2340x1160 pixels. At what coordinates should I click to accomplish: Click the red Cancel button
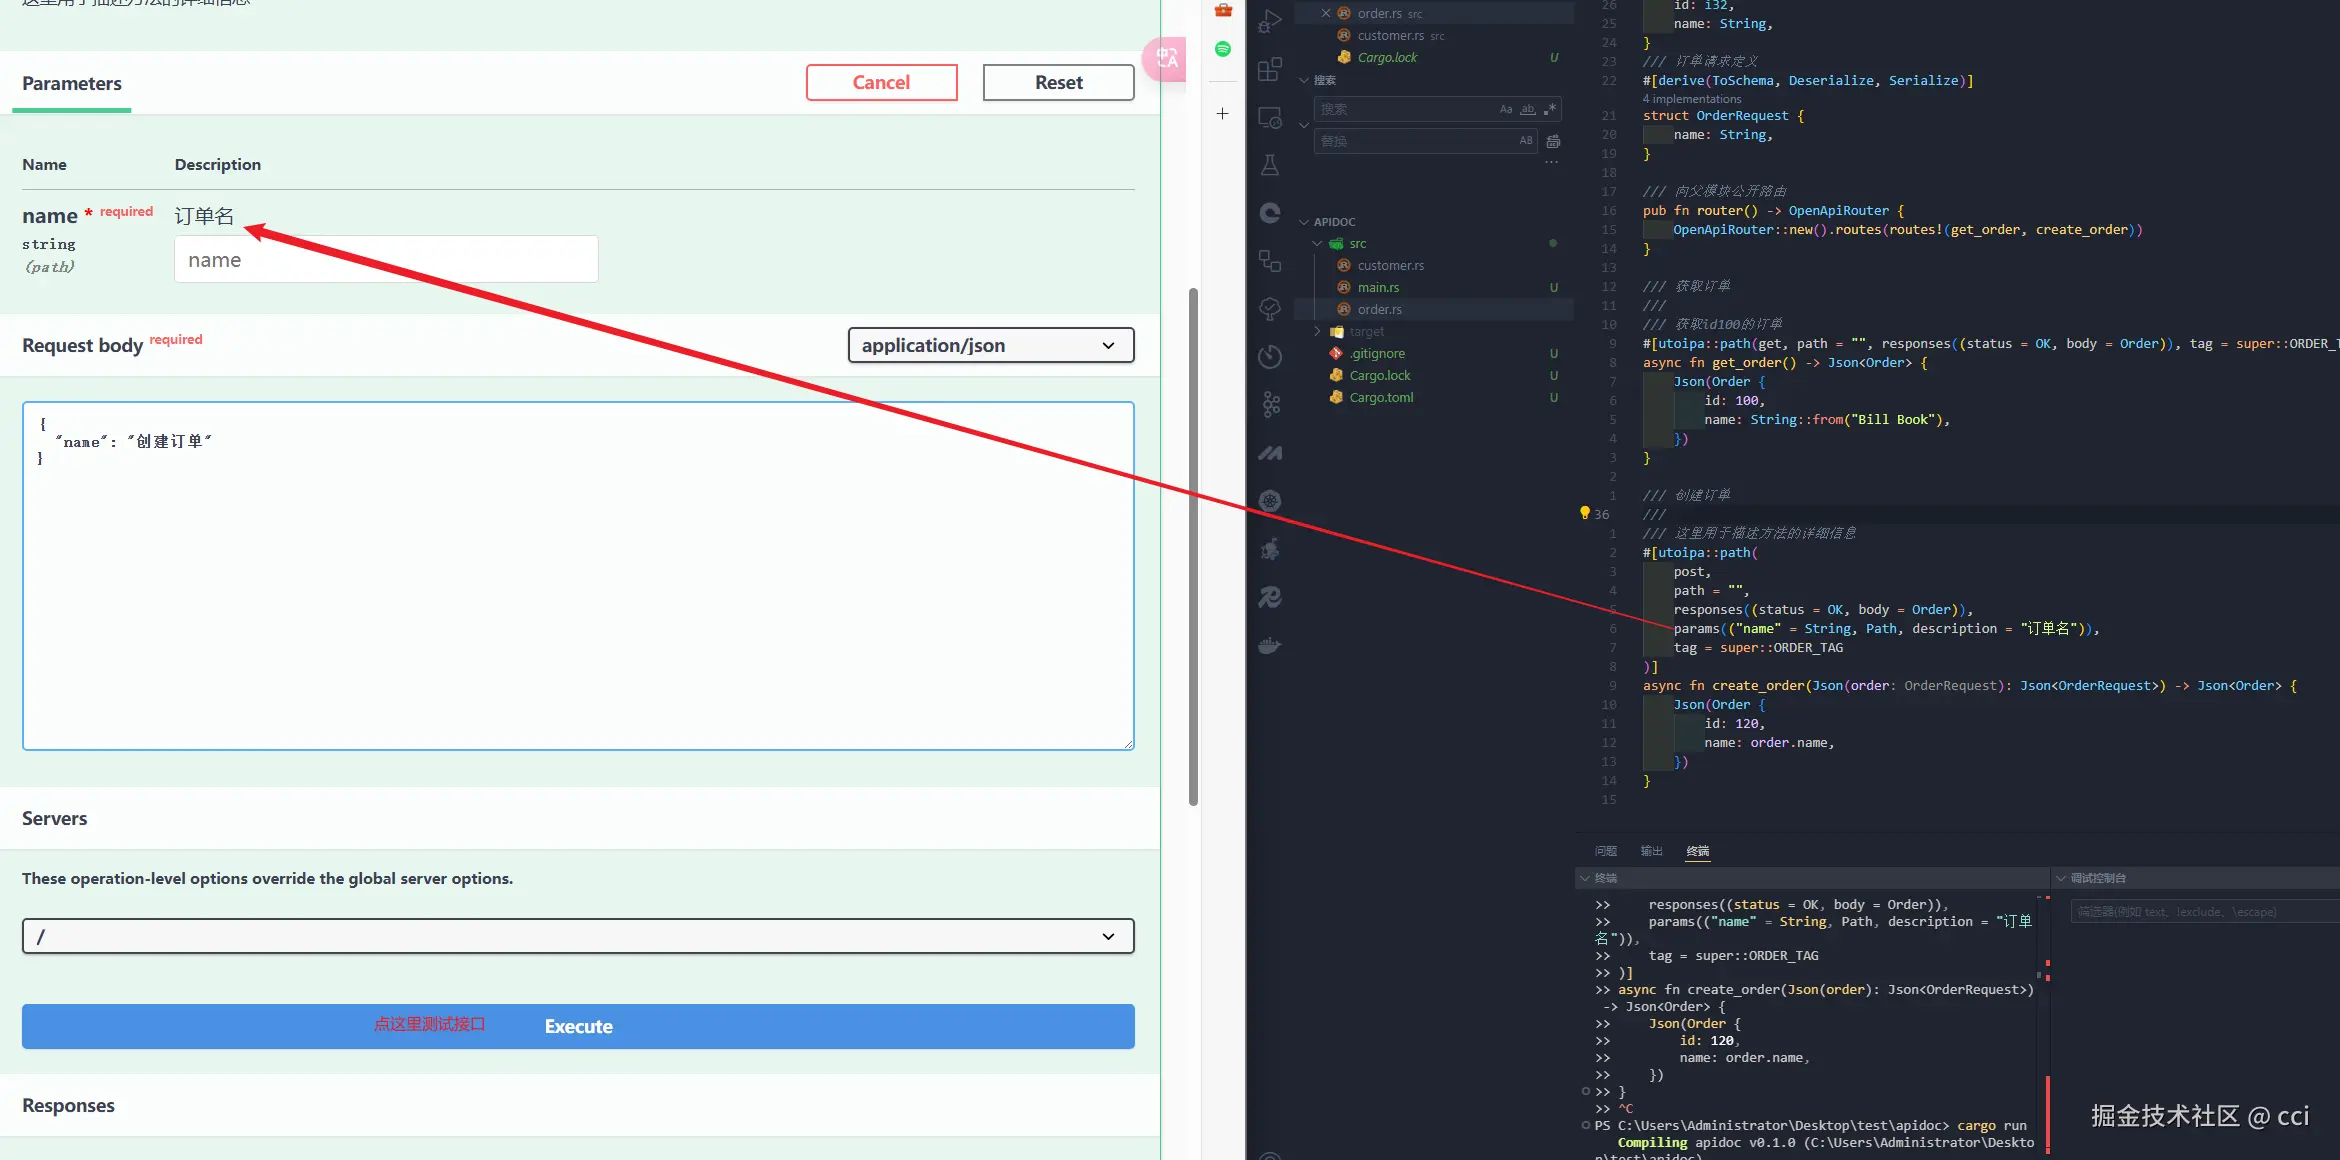coord(881,82)
